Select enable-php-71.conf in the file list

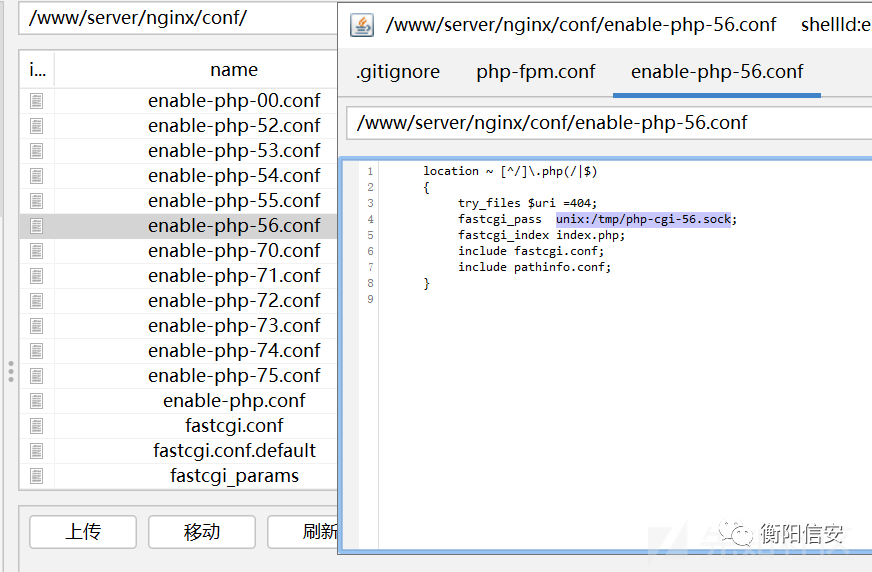coord(234,276)
